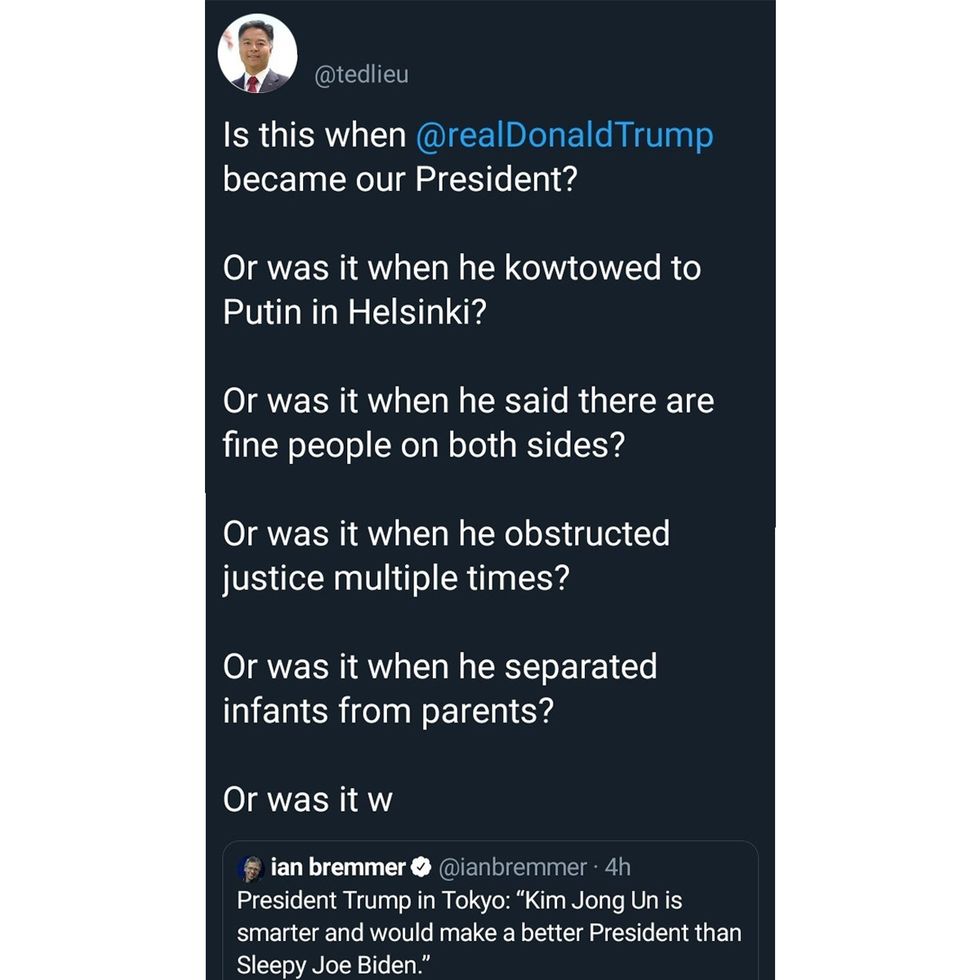Open the @realDonaldTrump mention link

point(564,136)
